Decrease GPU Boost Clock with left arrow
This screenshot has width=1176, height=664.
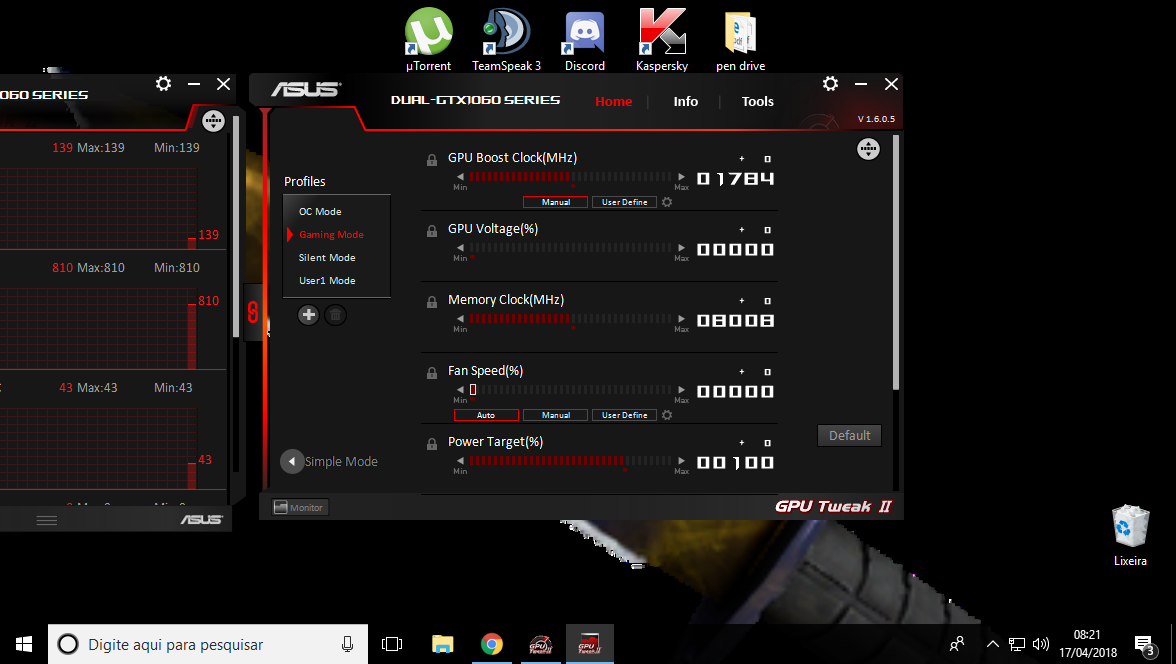tap(460, 177)
